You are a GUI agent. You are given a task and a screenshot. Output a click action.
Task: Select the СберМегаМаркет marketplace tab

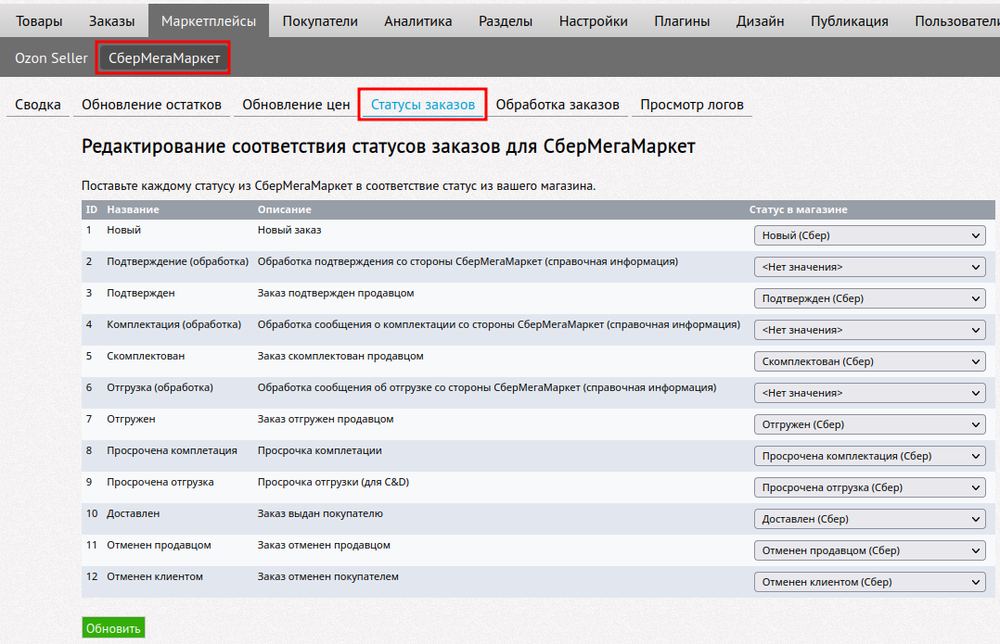[164, 58]
